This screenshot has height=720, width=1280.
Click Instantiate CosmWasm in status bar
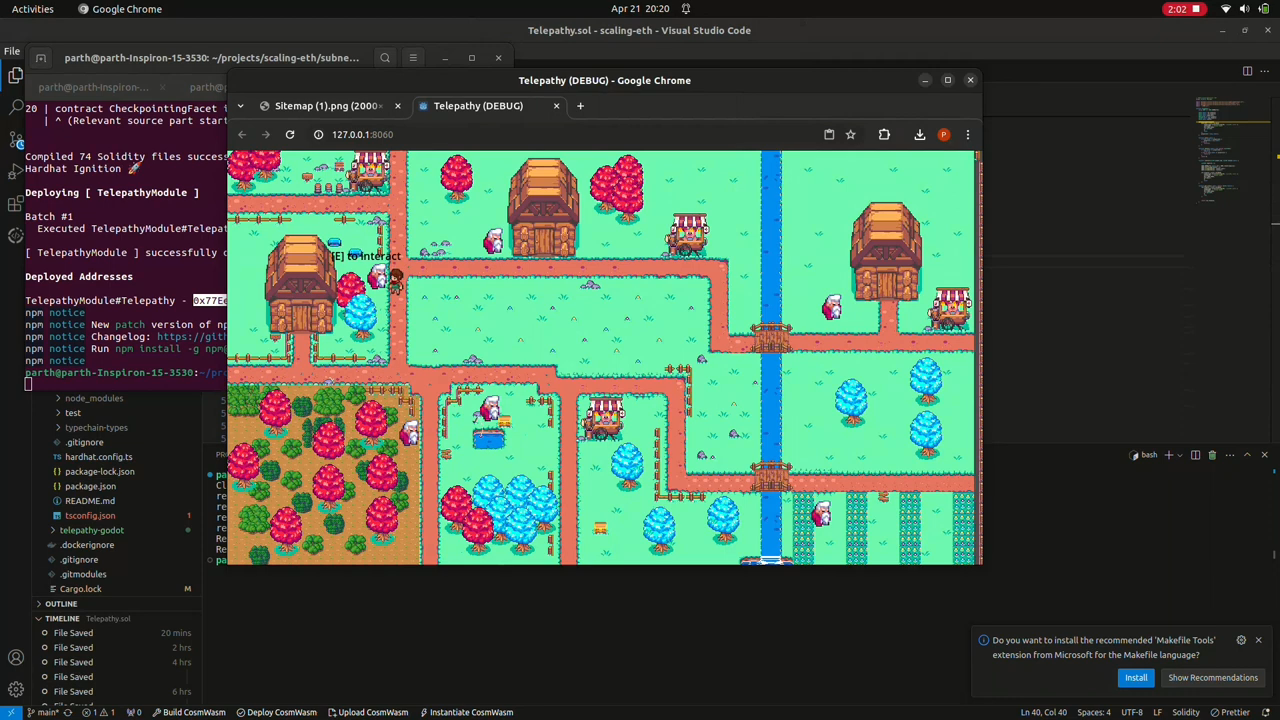click(466, 713)
